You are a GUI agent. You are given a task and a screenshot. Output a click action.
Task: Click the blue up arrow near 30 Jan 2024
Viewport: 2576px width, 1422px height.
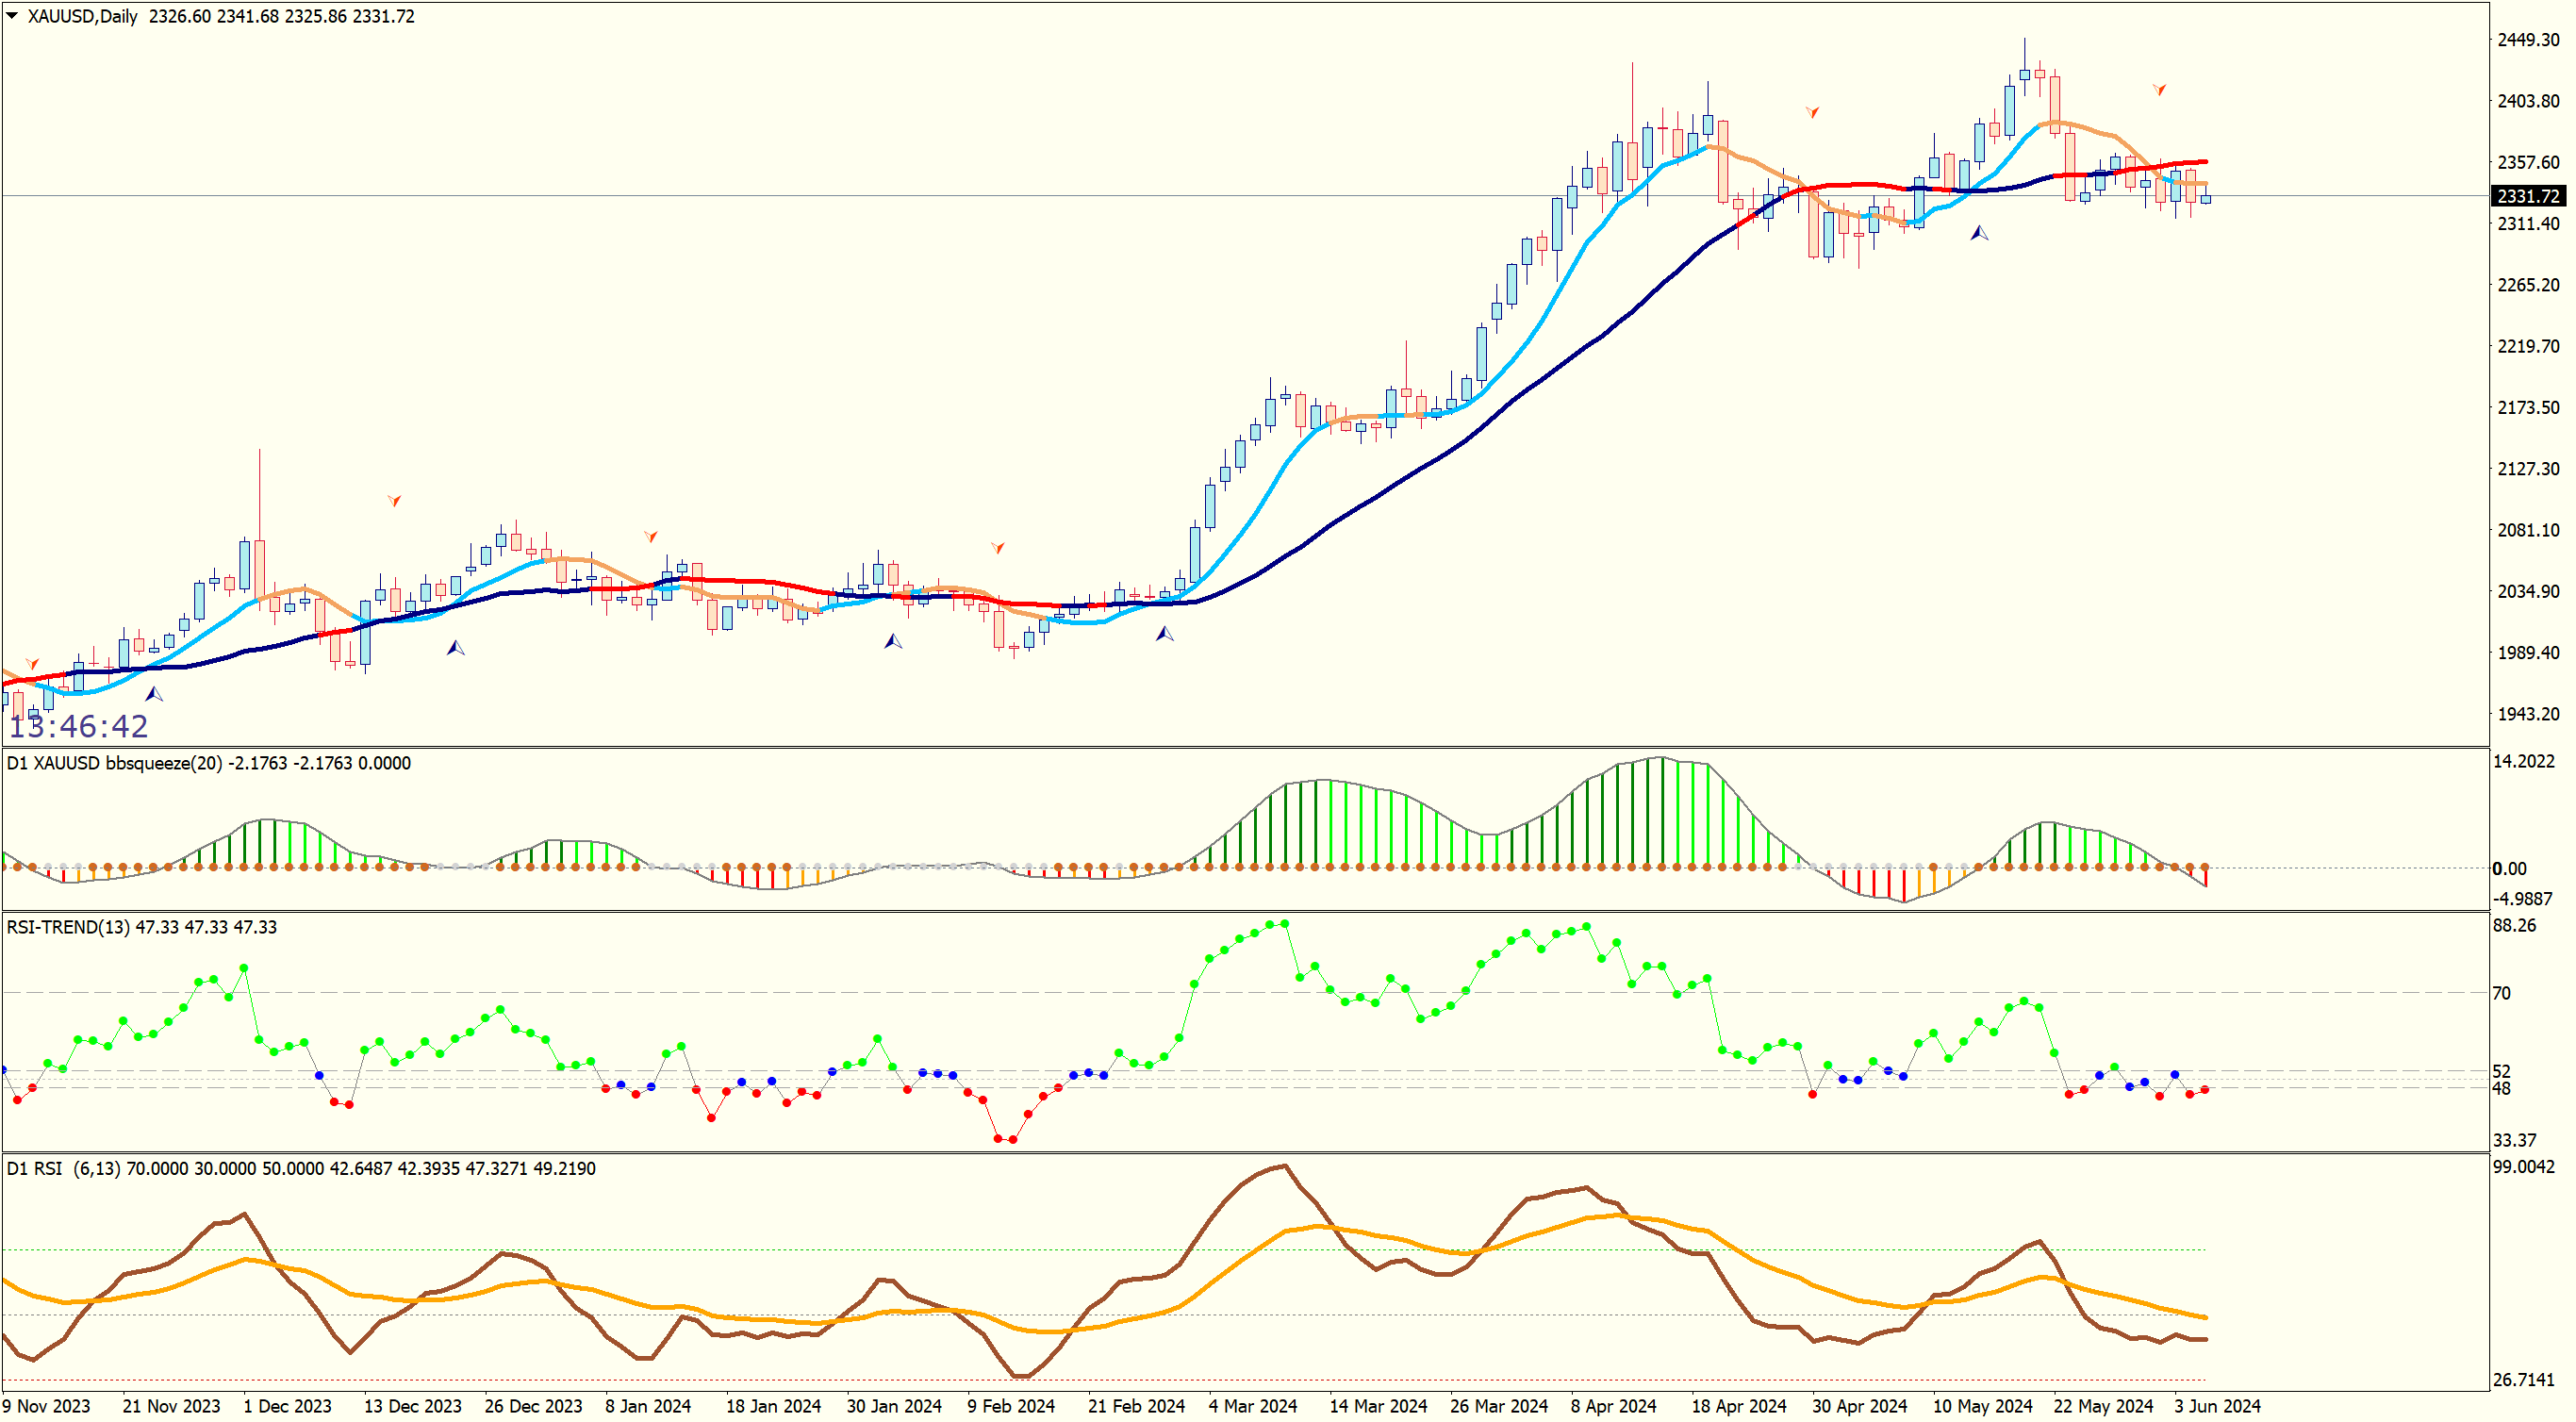point(893,641)
